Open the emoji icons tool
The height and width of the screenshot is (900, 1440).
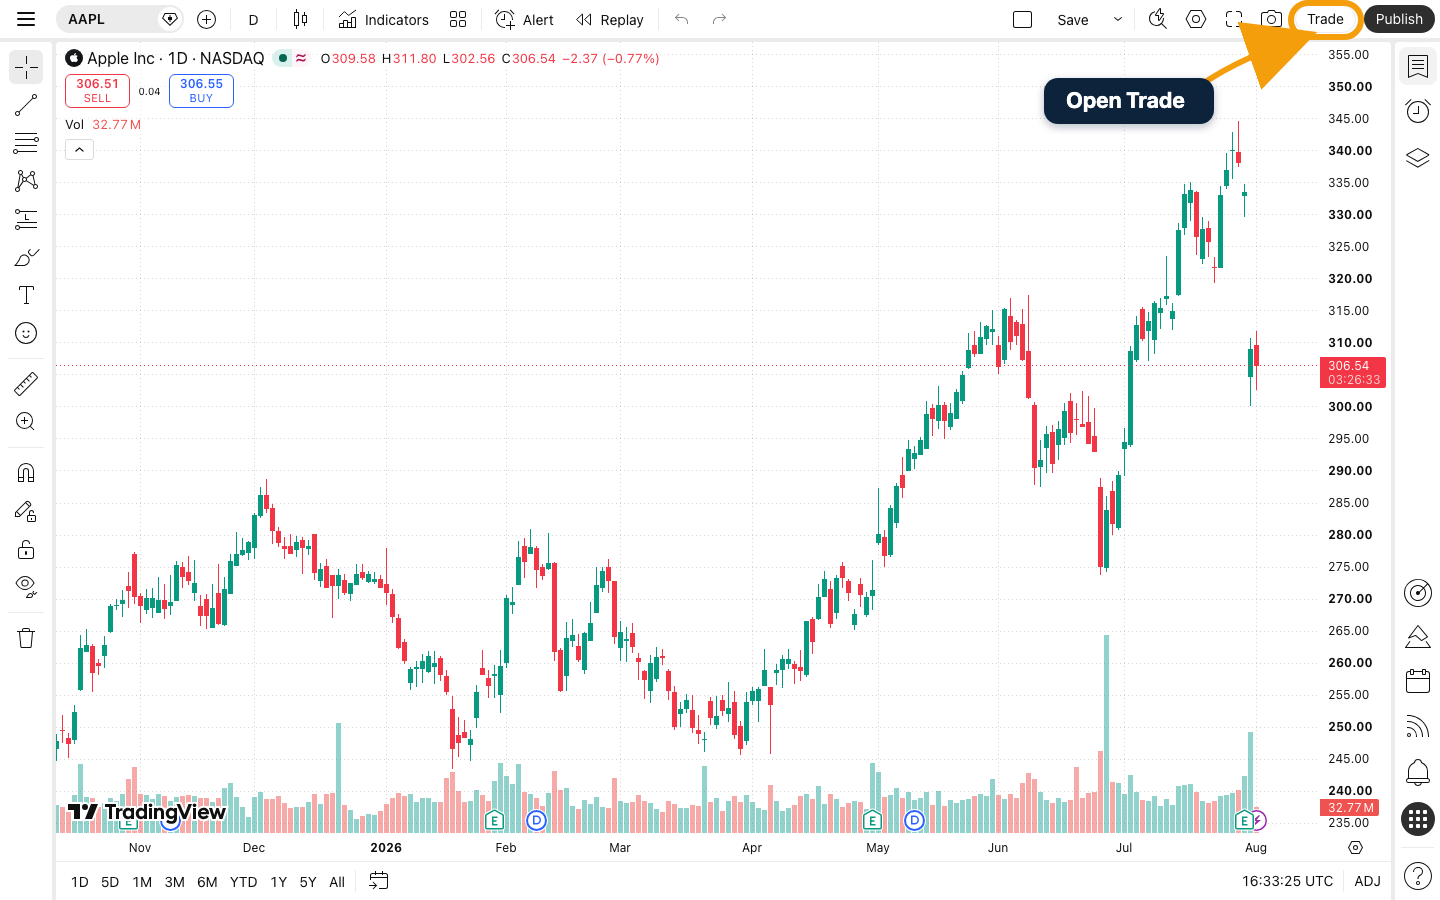(26, 333)
